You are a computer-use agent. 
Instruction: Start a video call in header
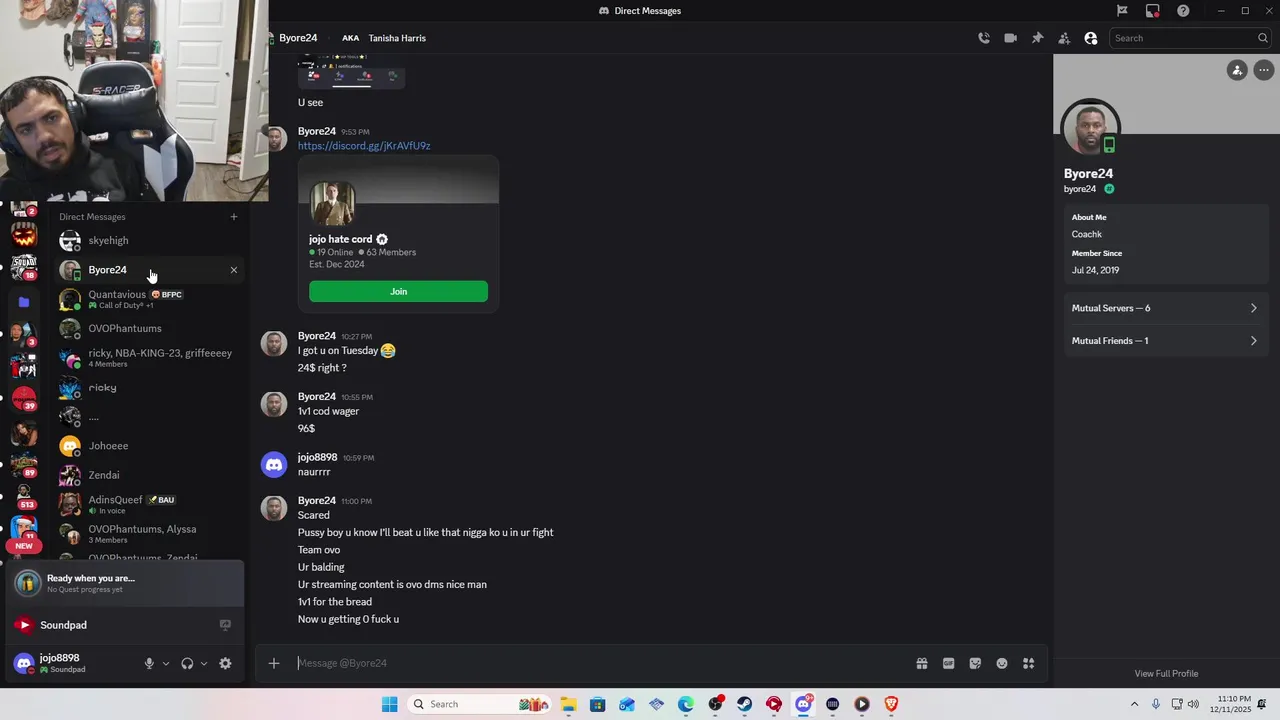(x=1010, y=38)
